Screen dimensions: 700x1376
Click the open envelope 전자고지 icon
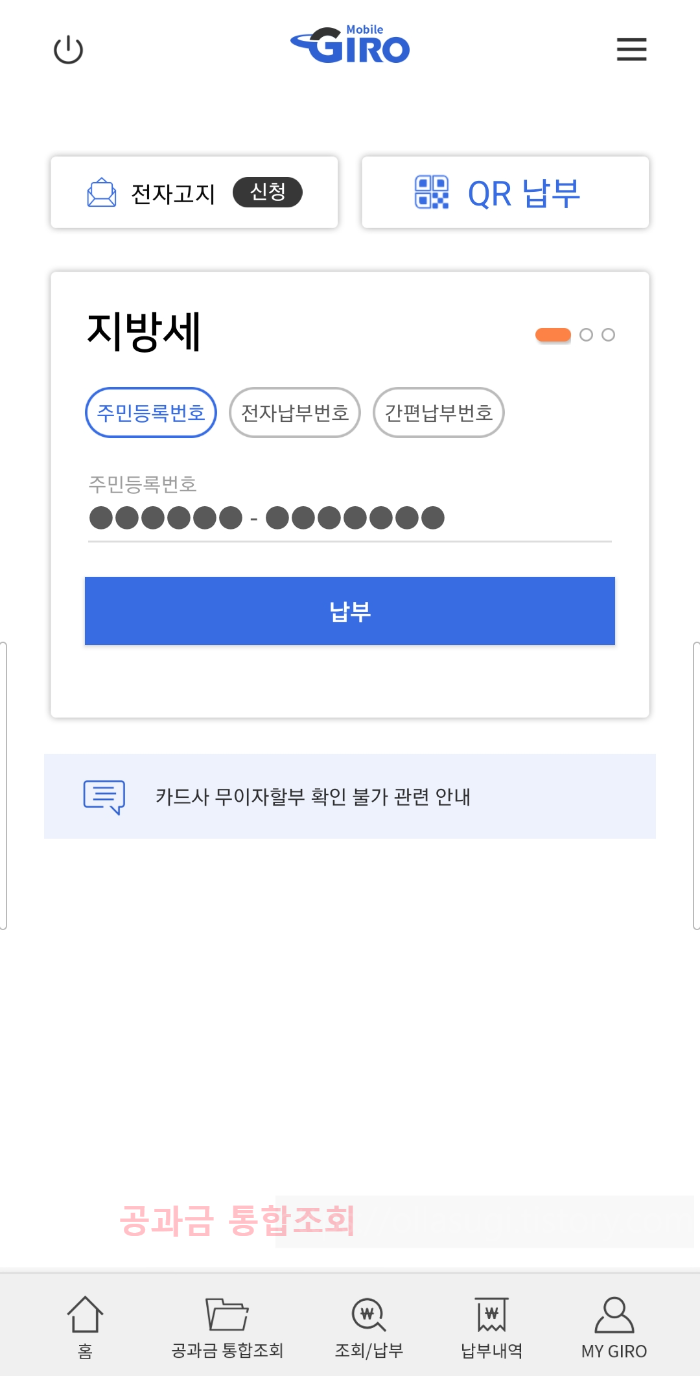click(x=100, y=192)
